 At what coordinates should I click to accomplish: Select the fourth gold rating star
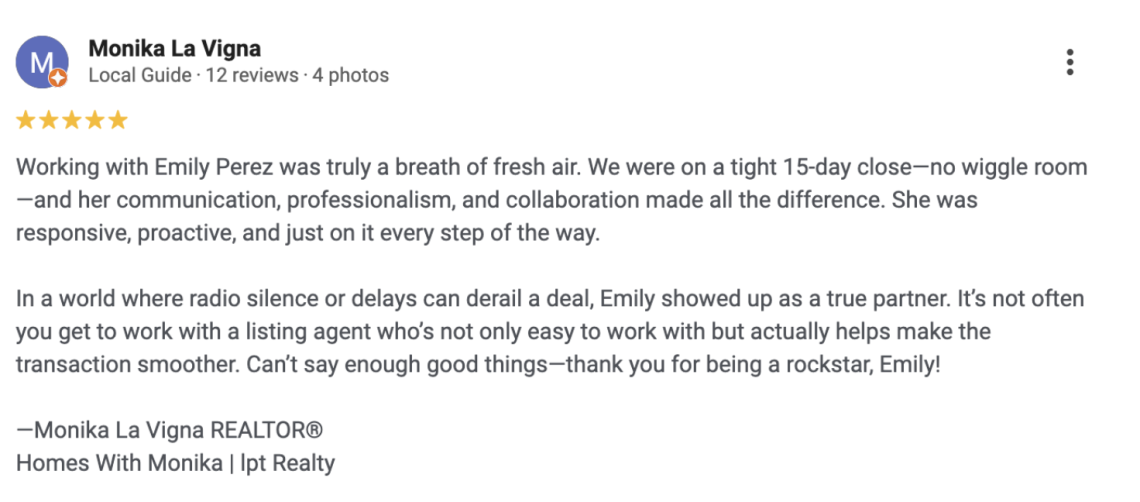coord(95,120)
